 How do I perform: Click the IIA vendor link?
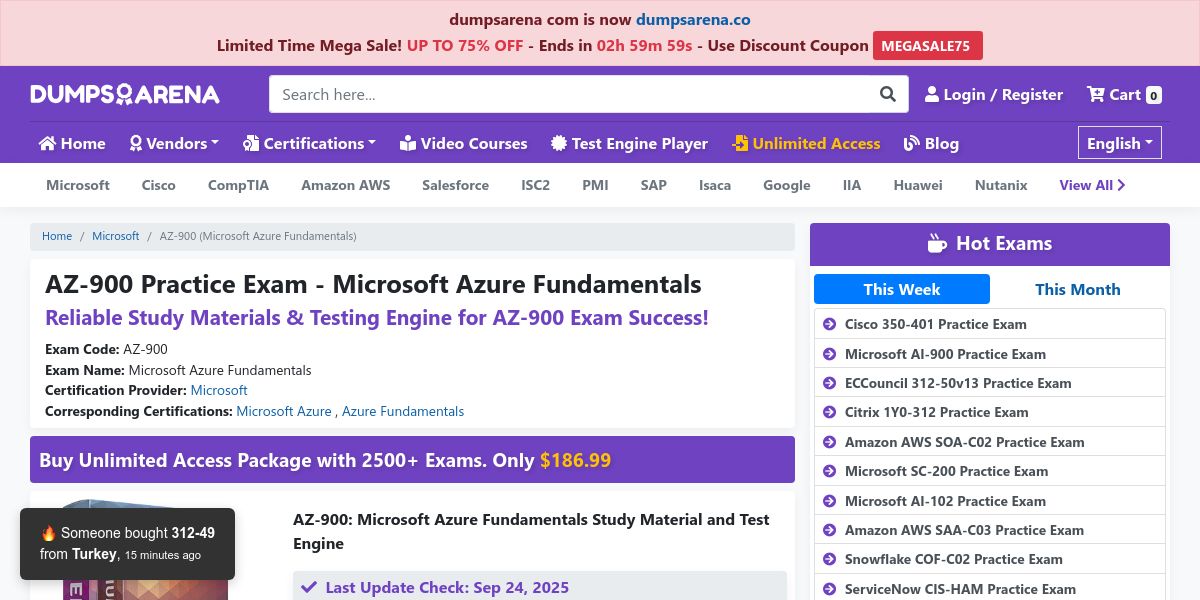pos(852,185)
